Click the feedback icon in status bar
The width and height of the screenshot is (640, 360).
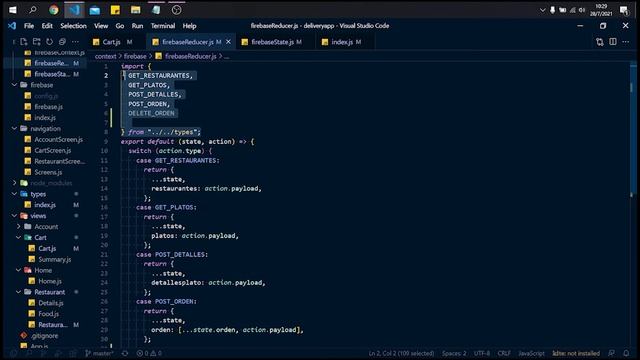tap(611, 353)
